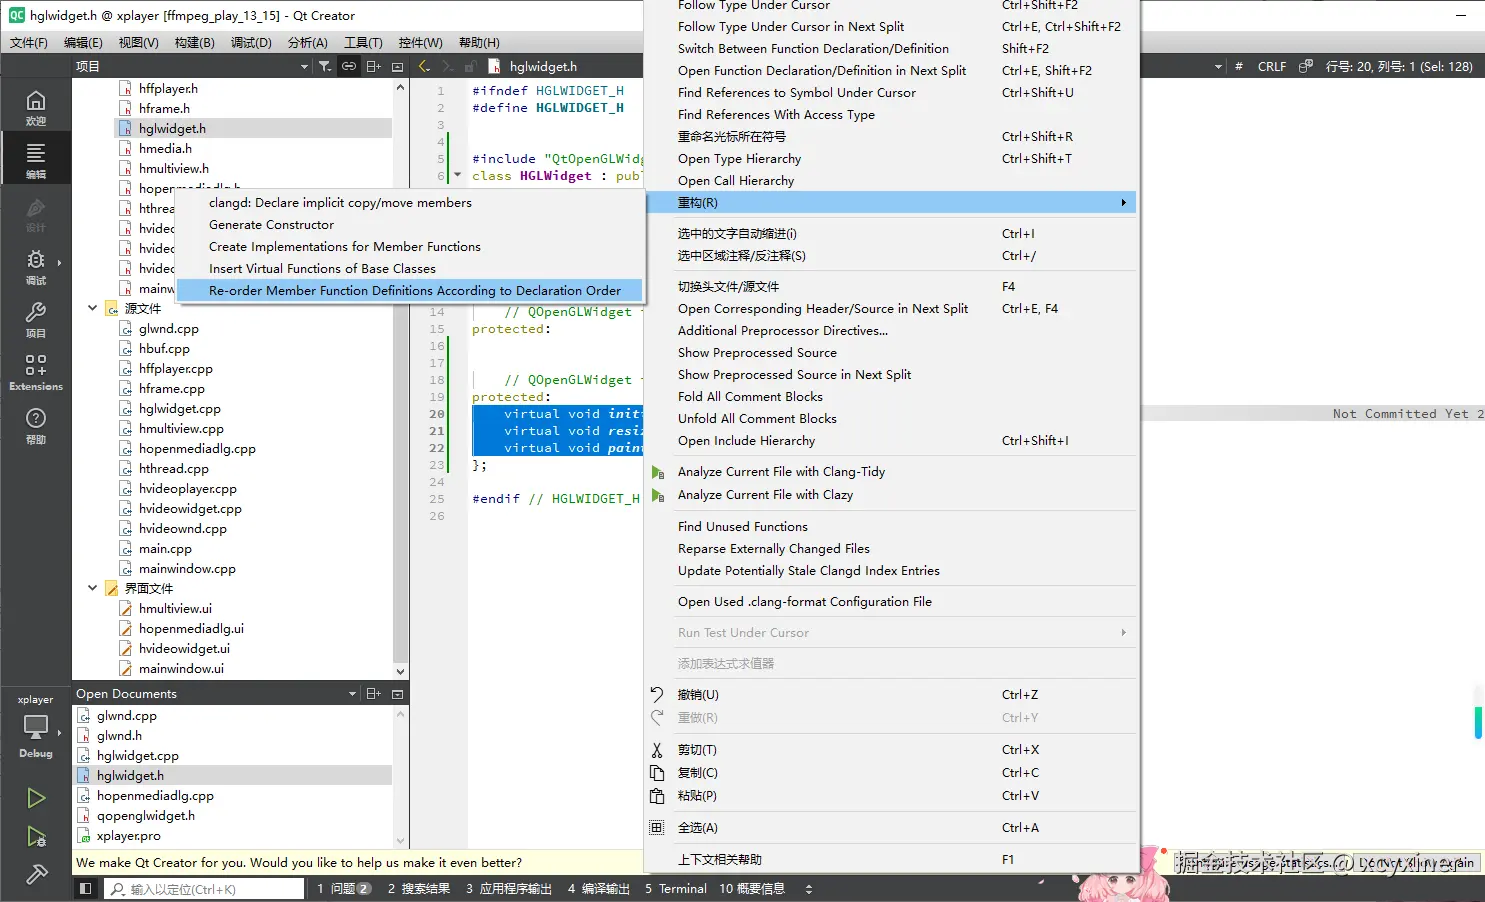Select hglwidget.cpp in the source tree

tap(180, 408)
